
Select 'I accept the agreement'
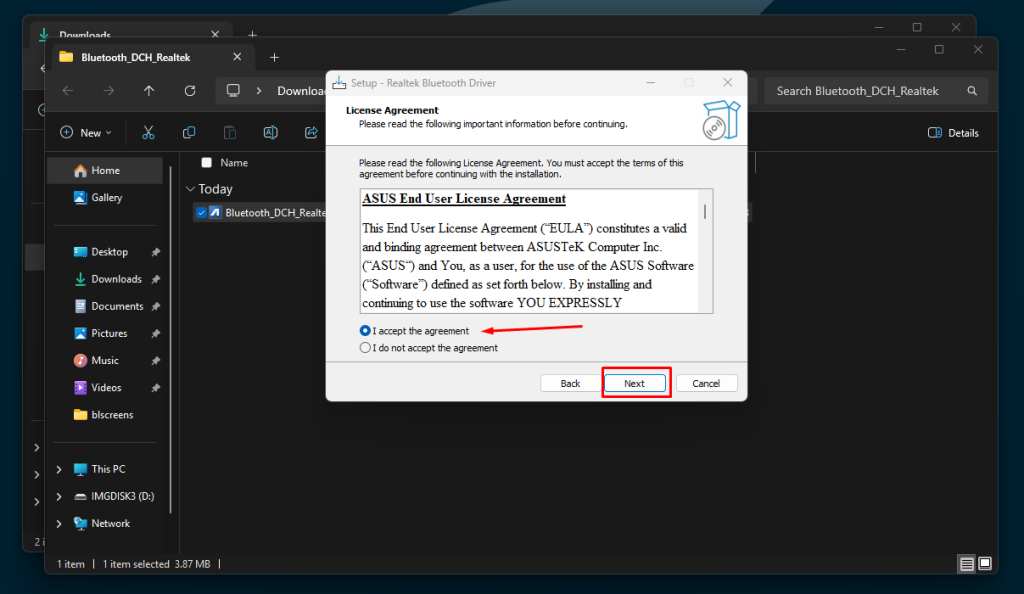pyautogui.click(x=365, y=331)
